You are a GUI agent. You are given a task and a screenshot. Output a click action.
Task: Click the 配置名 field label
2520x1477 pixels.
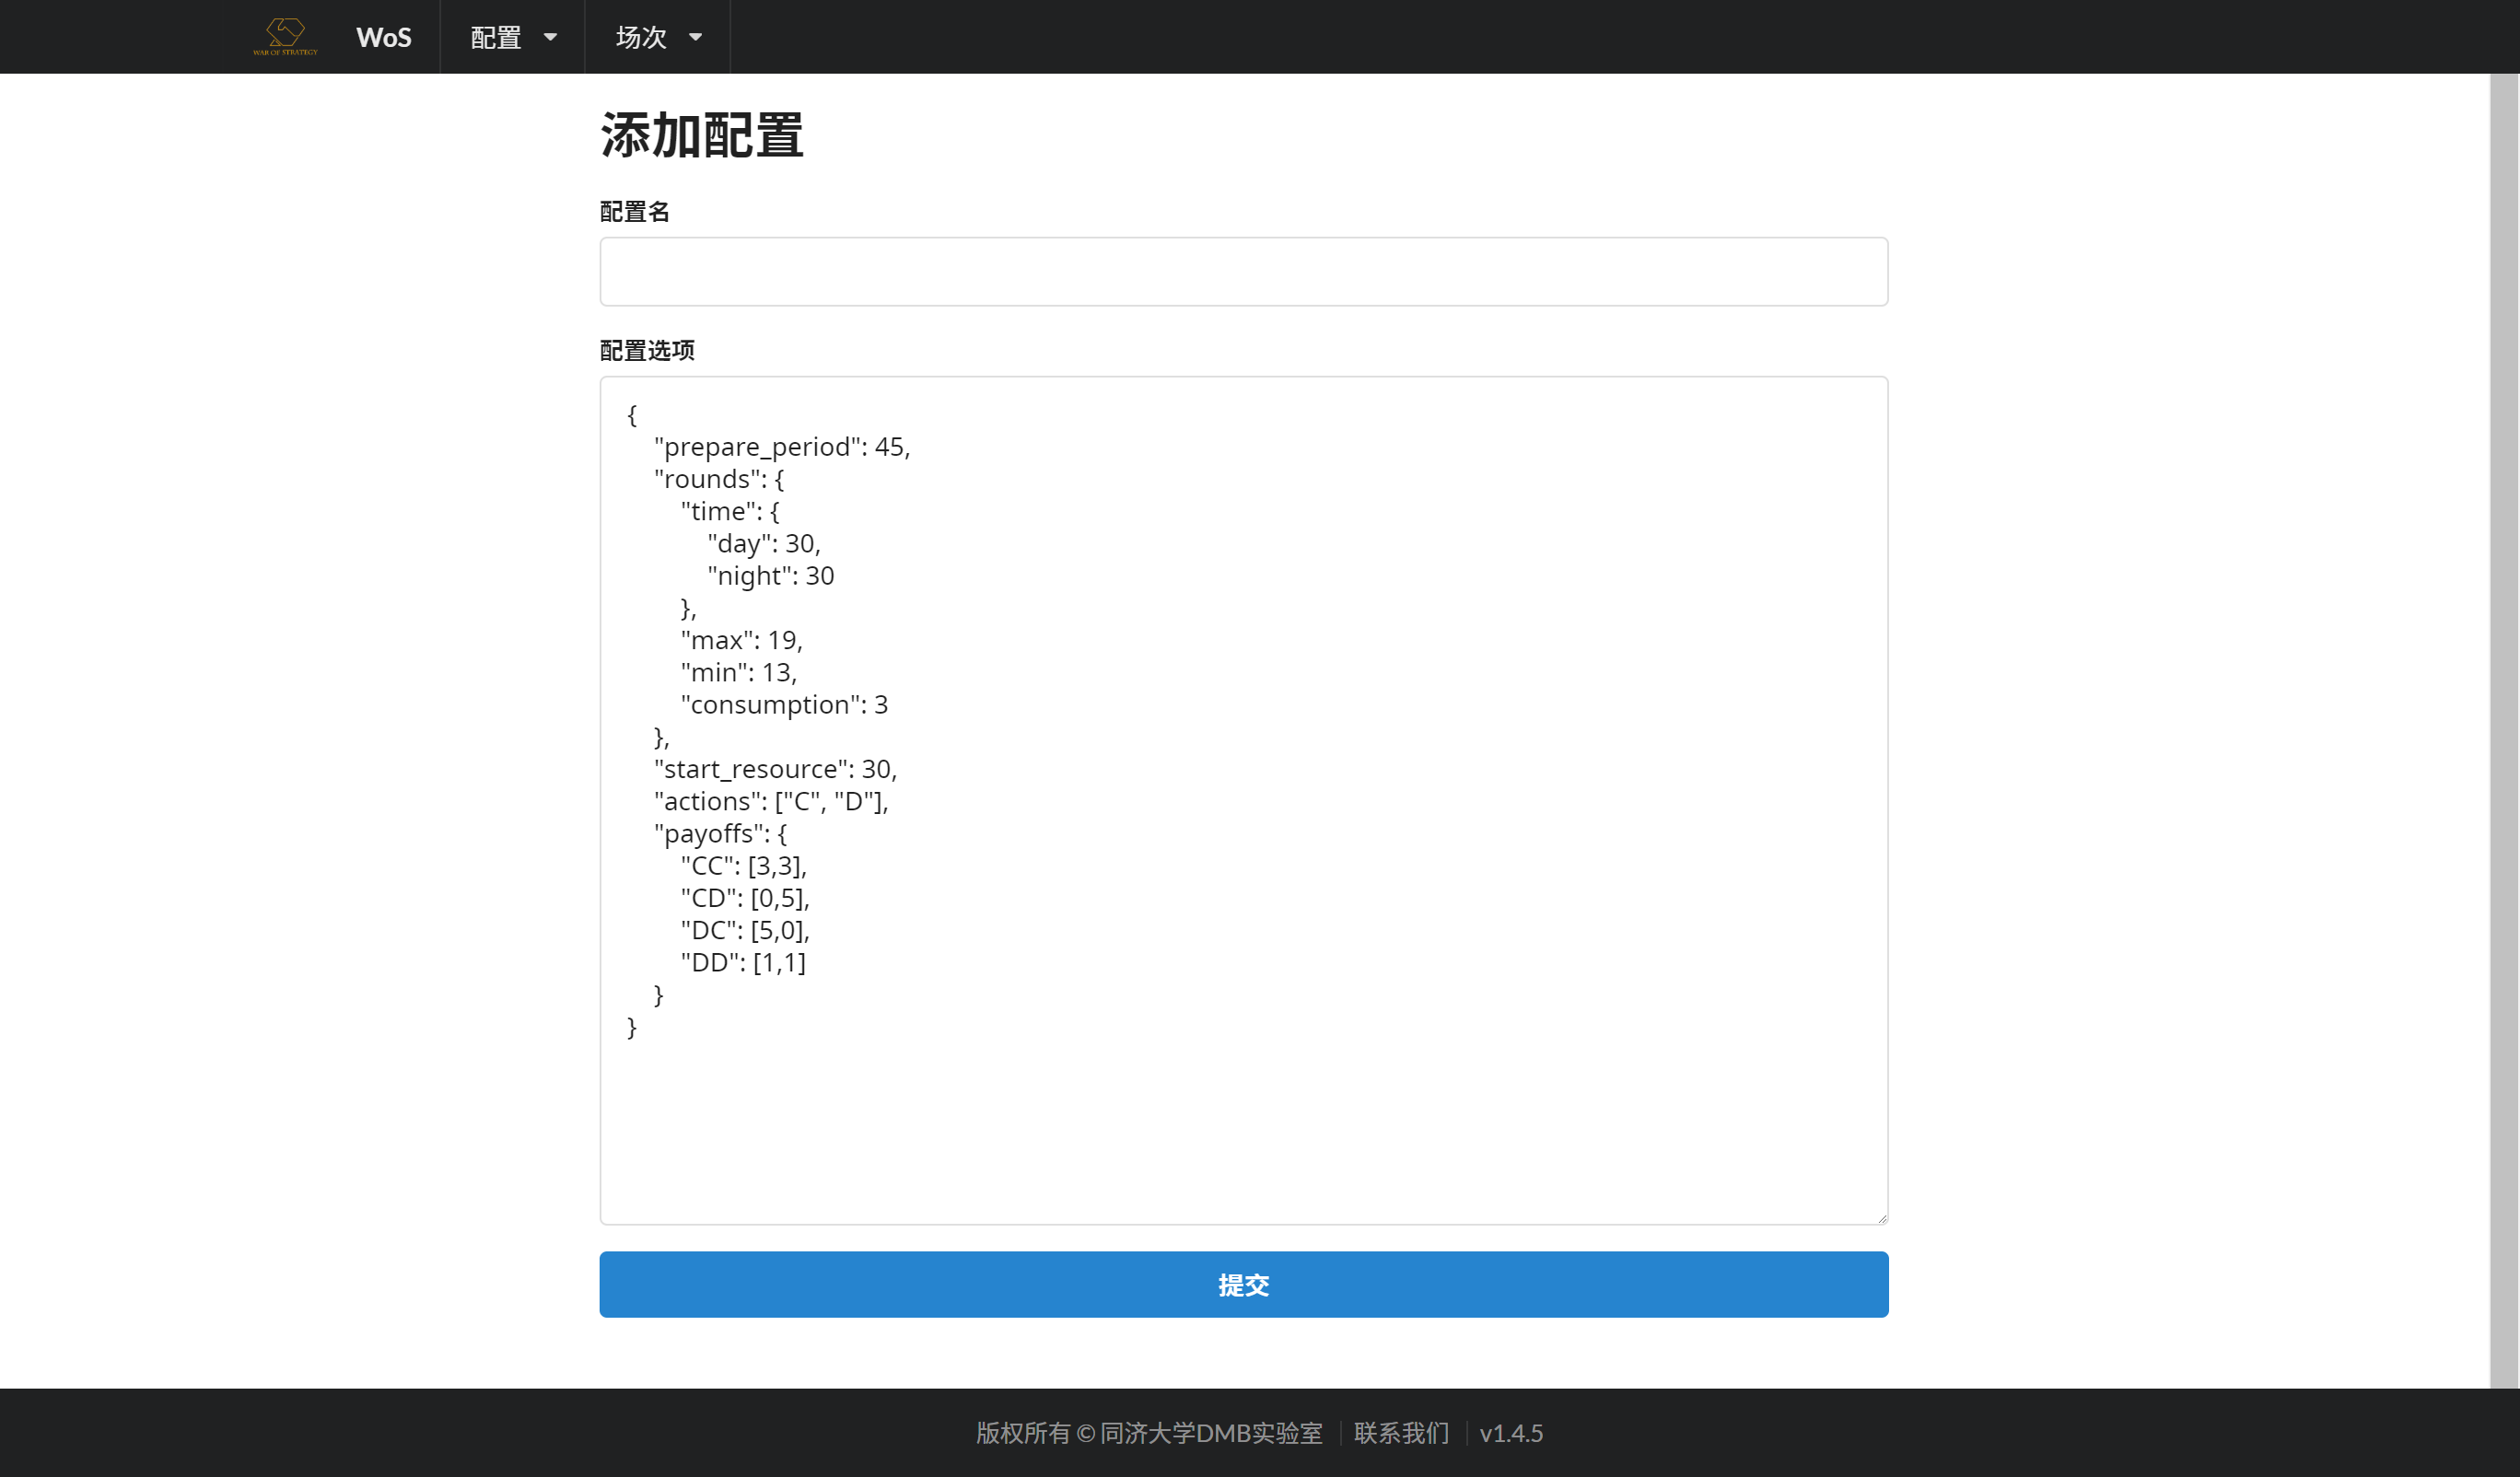634,211
